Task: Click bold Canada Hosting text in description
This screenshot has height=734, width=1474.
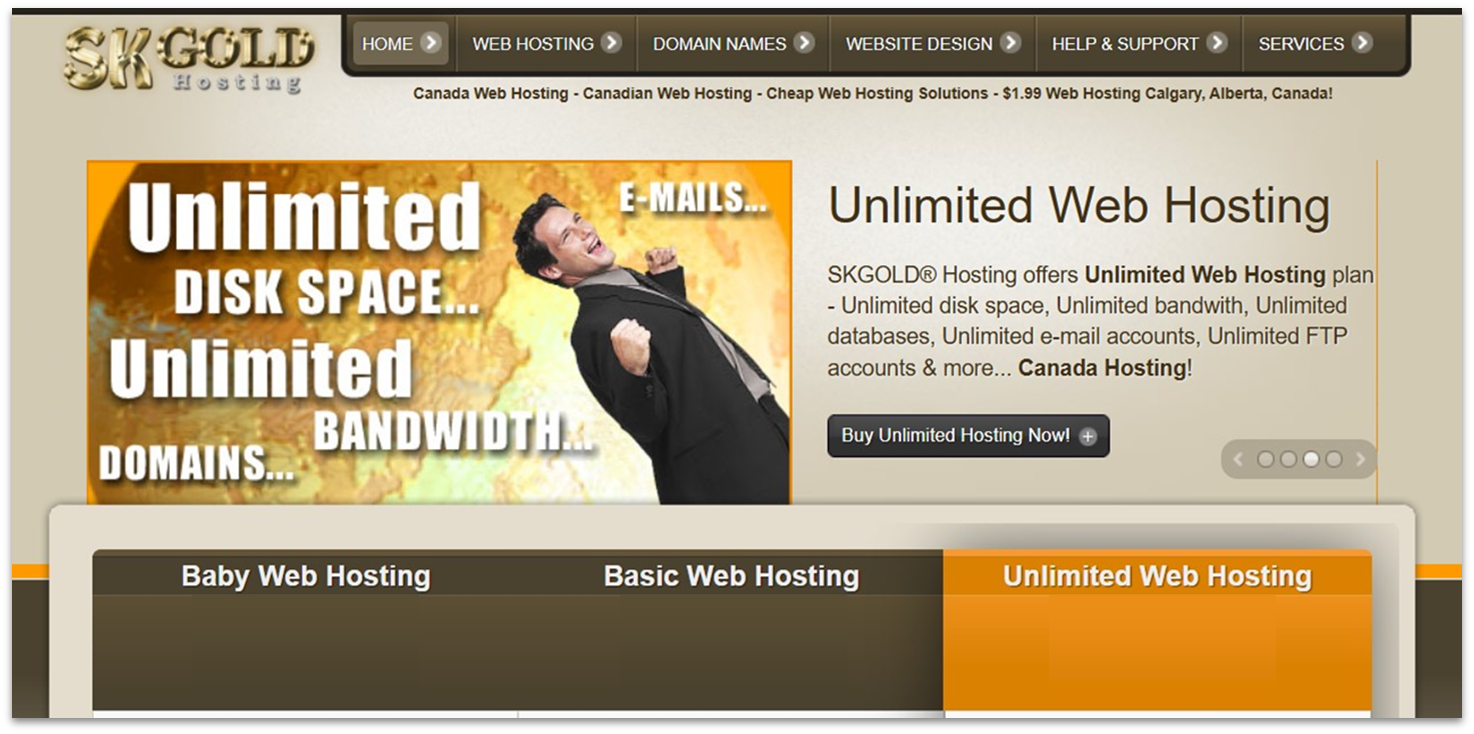Action: 1102,368
